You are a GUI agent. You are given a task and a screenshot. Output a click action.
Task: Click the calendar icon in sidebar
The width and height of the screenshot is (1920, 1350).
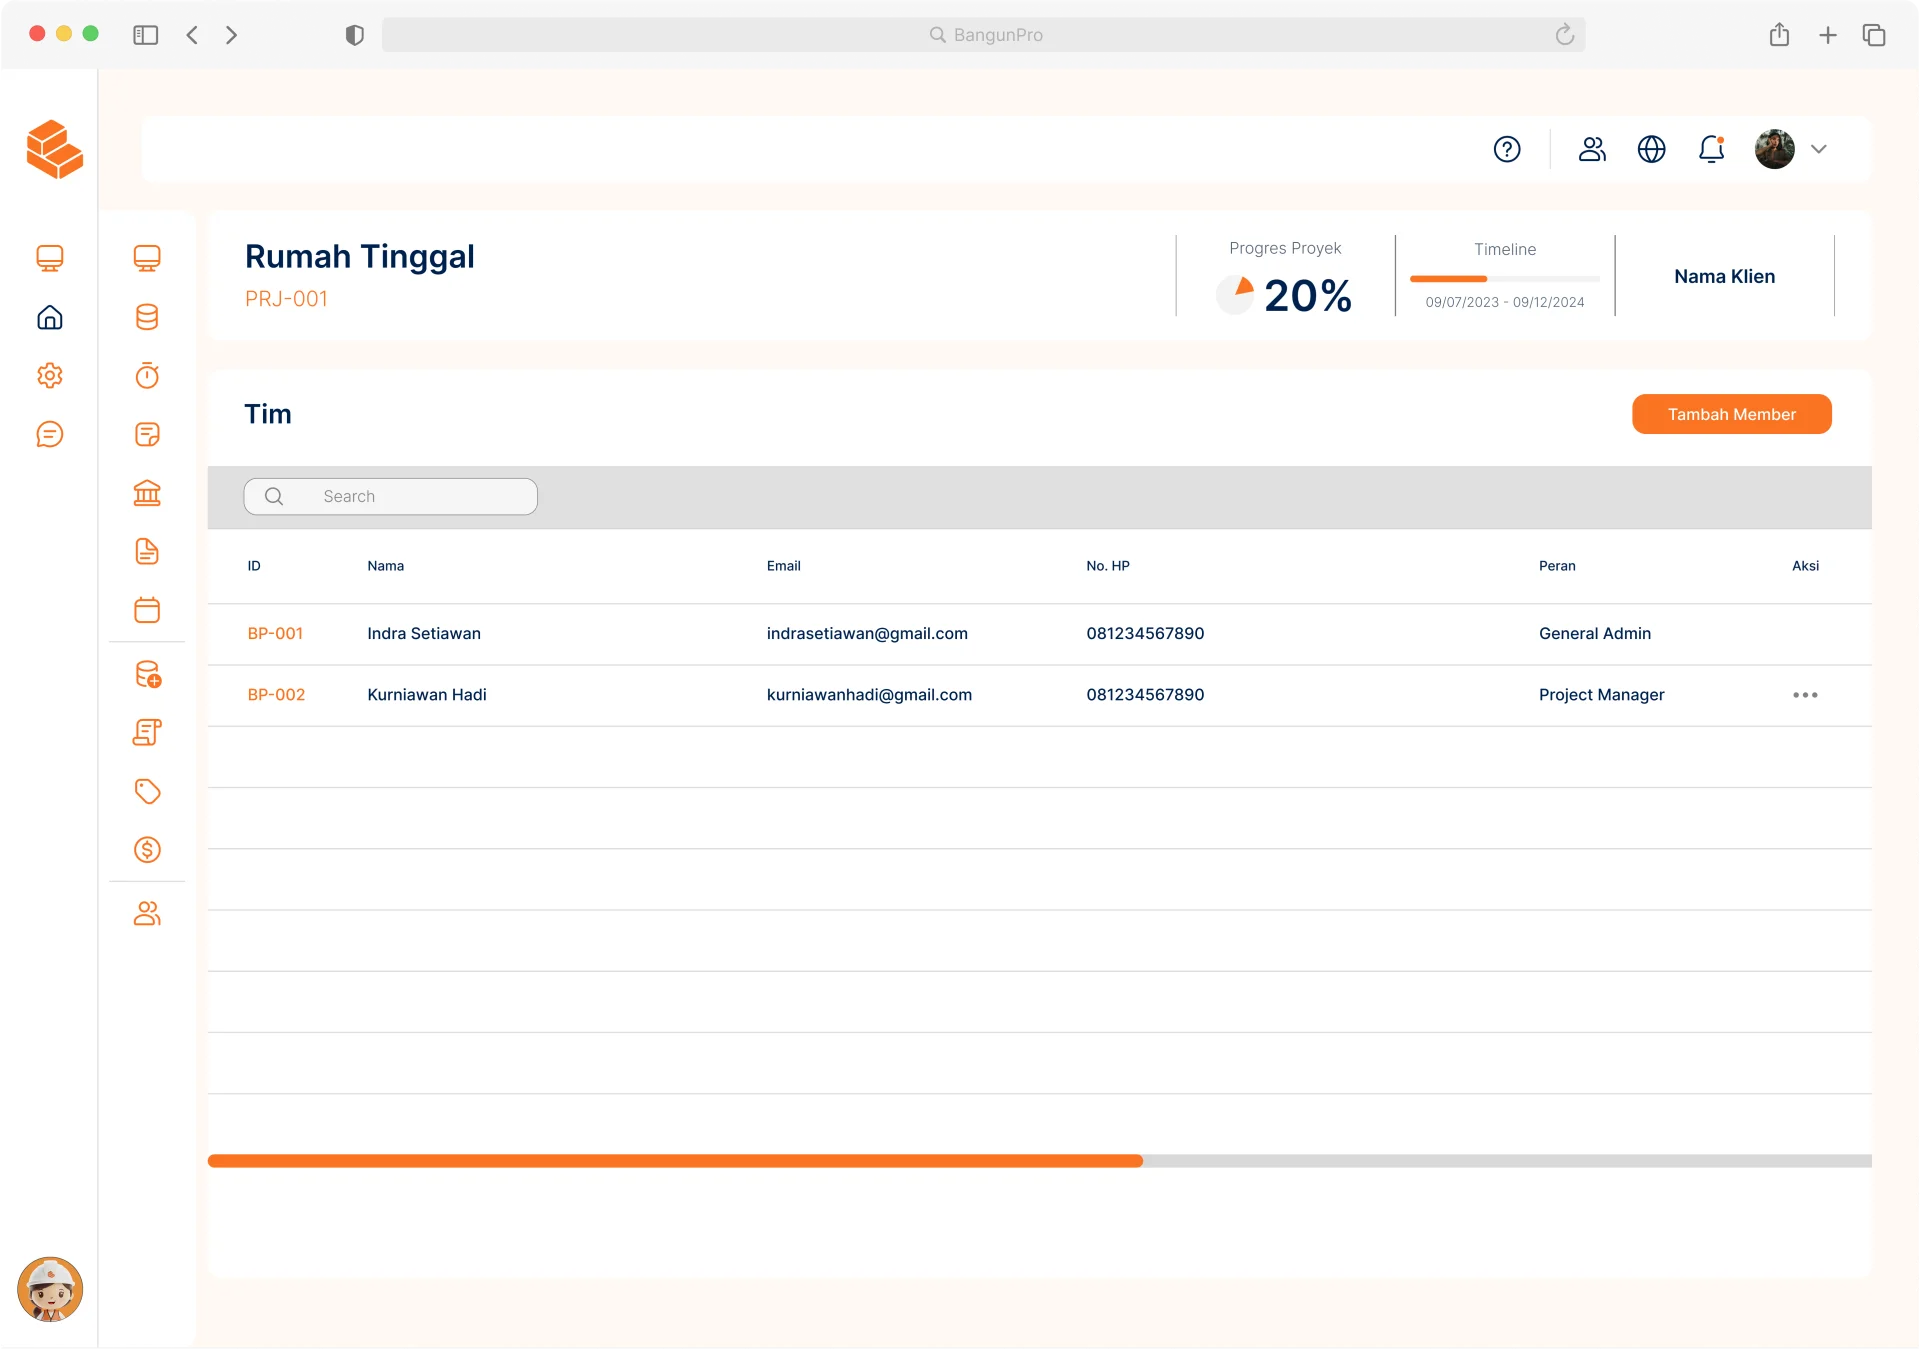(147, 610)
